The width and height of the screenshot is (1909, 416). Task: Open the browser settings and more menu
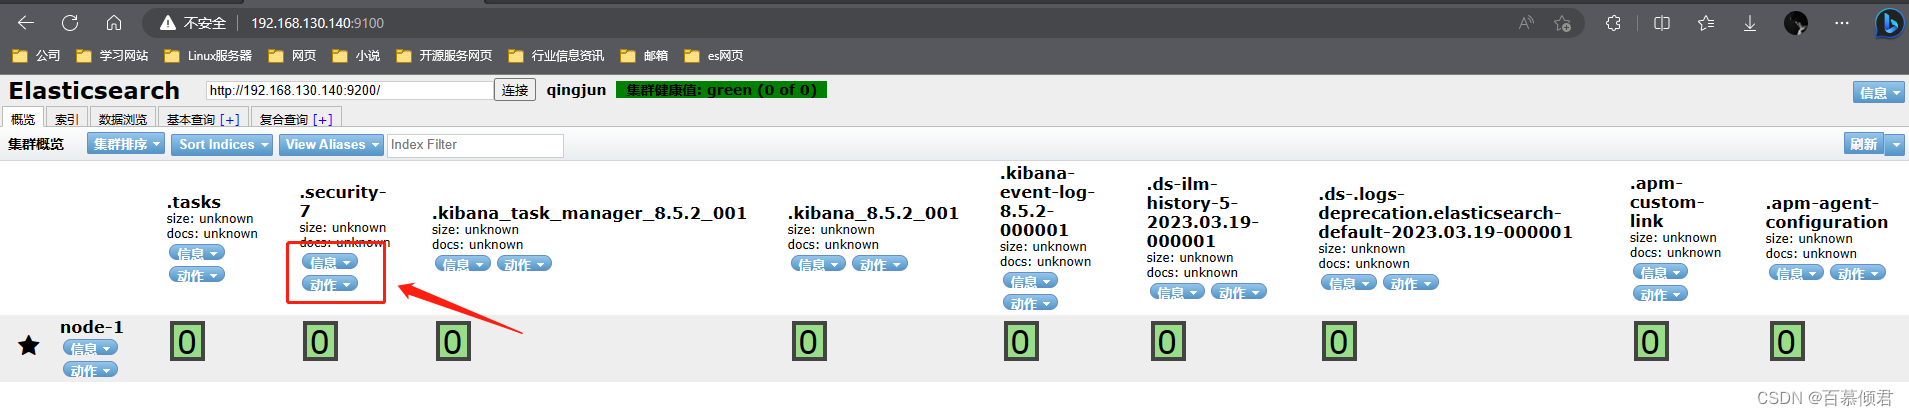tap(1841, 23)
